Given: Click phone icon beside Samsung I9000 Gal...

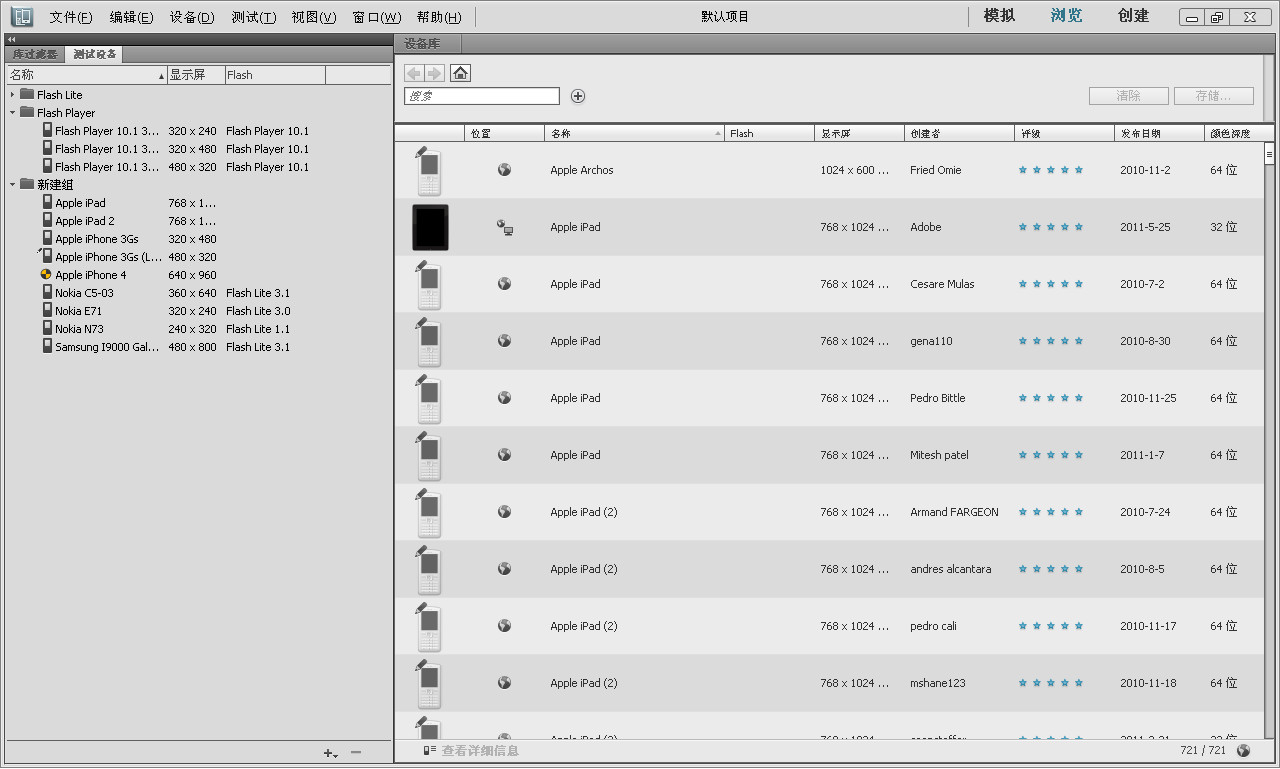Looking at the screenshot, I should [47, 346].
